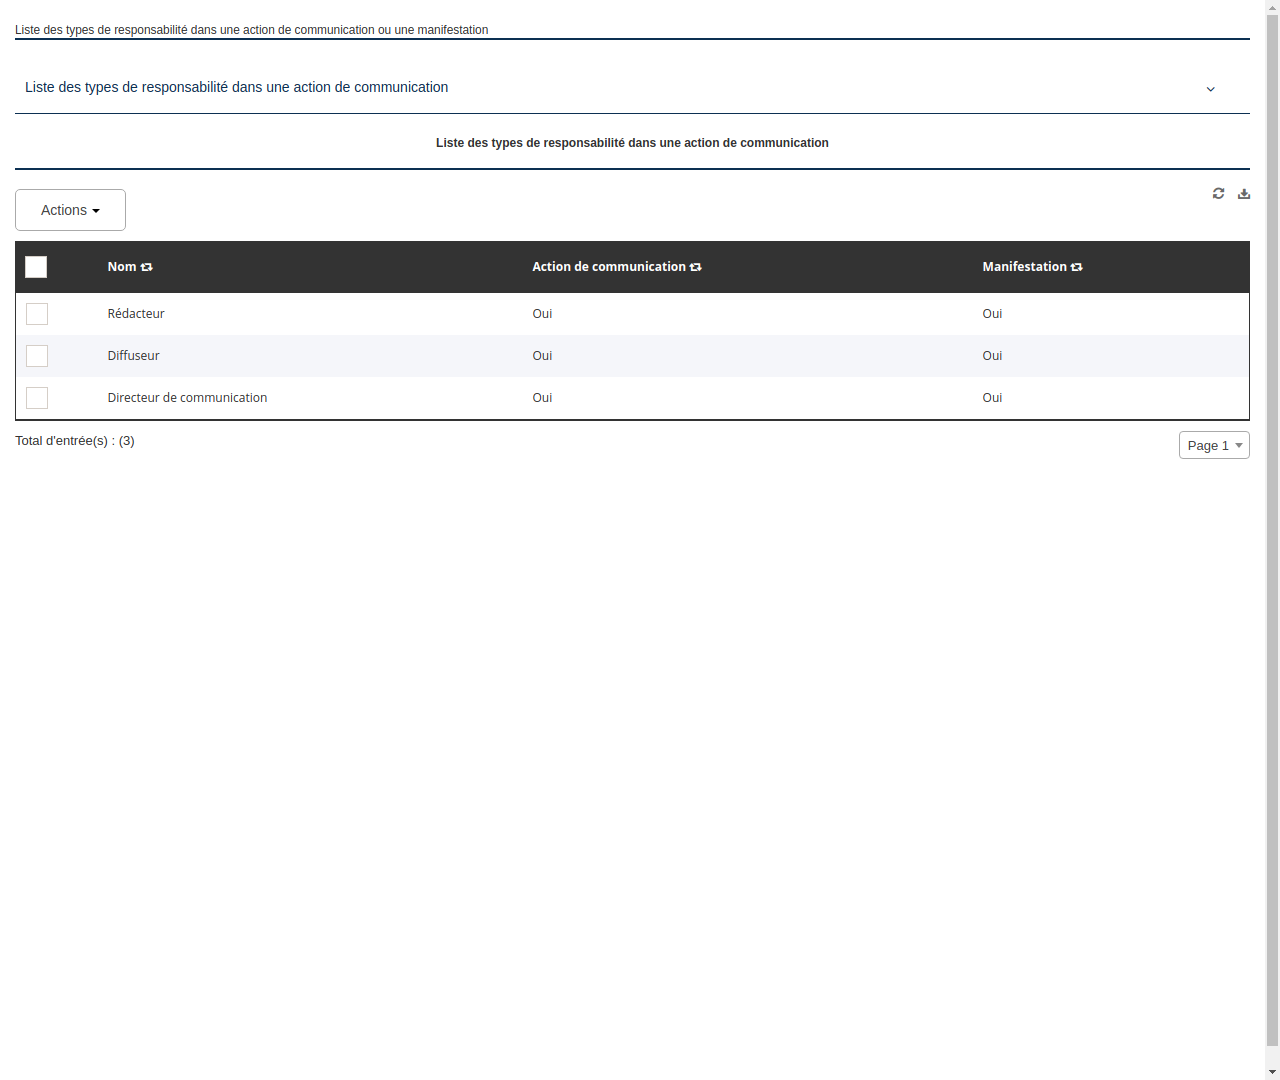
Task: Click the Manifestation column header
Action: tap(1025, 267)
